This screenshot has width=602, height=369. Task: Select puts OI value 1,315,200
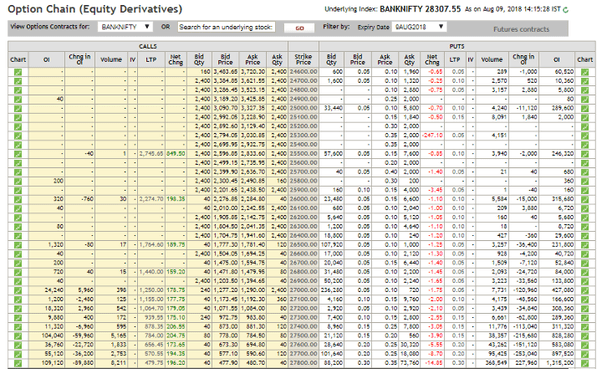tap(561, 363)
